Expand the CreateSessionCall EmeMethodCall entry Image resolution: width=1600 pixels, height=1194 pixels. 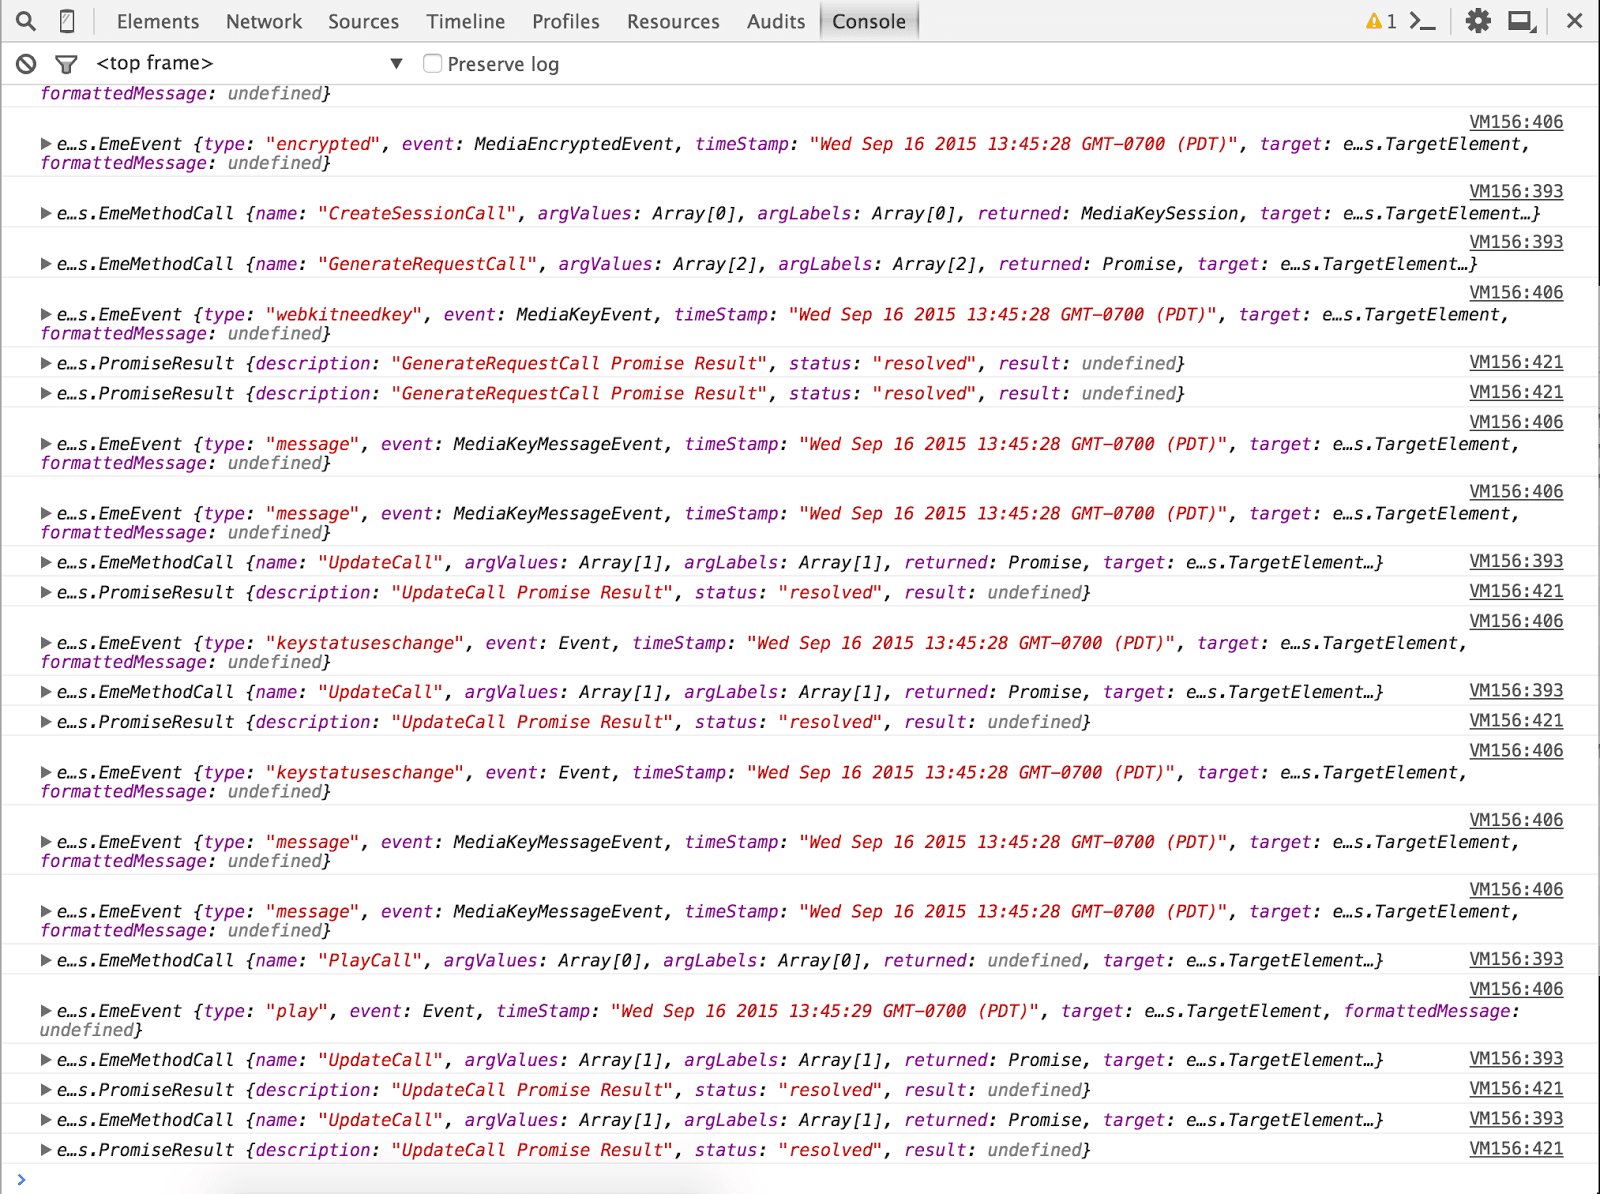point(44,213)
